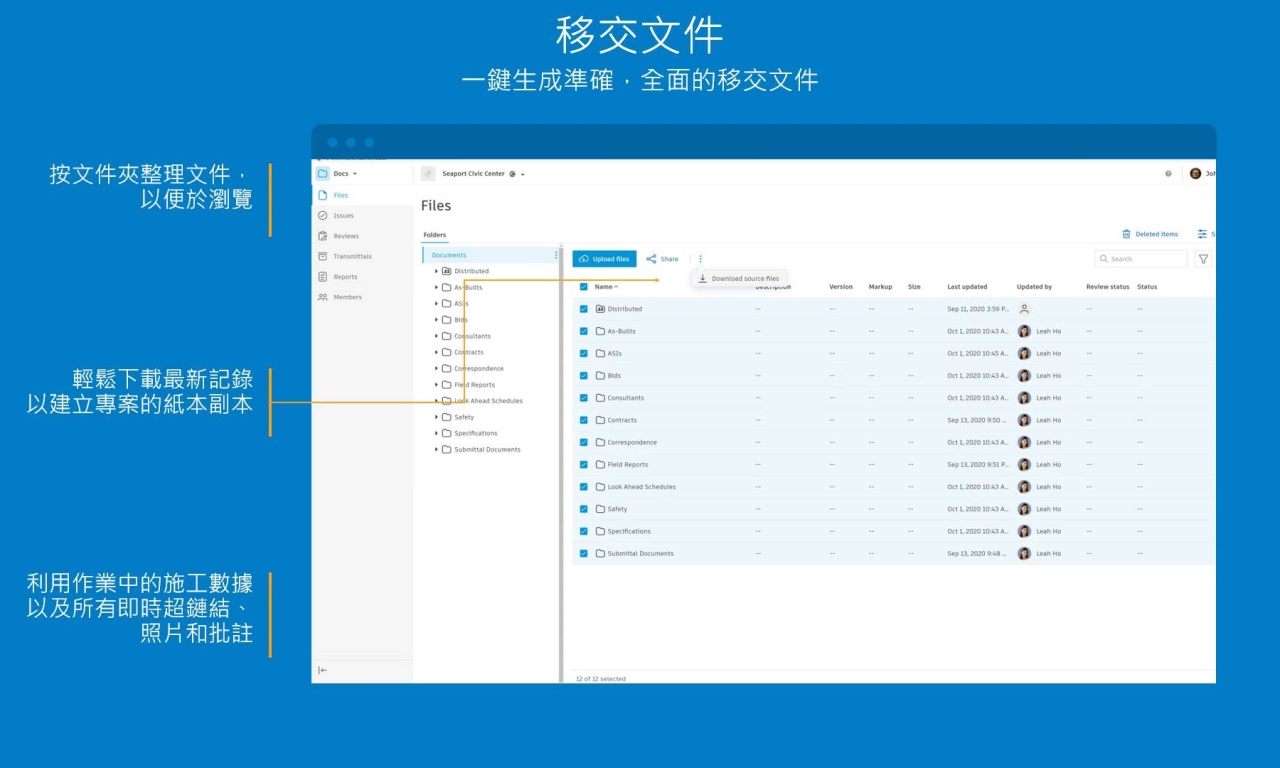Open the Reports sidebar icon
The image size is (1280, 768).
(x=323, y=277)
